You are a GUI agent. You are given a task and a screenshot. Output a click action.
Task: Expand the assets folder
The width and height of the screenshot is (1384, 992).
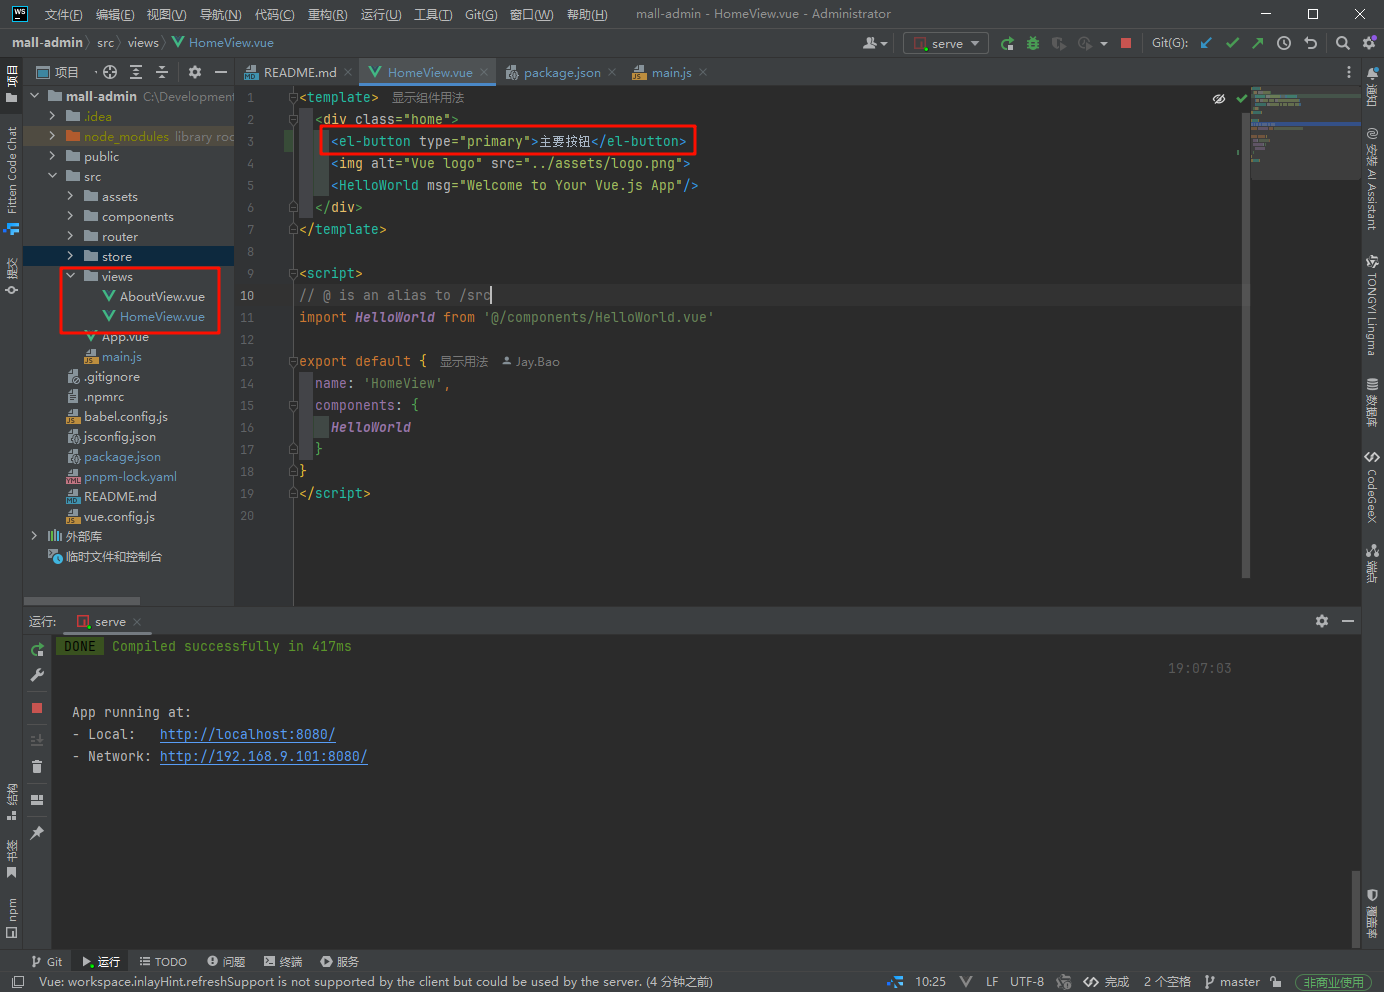tap(71, 196)
